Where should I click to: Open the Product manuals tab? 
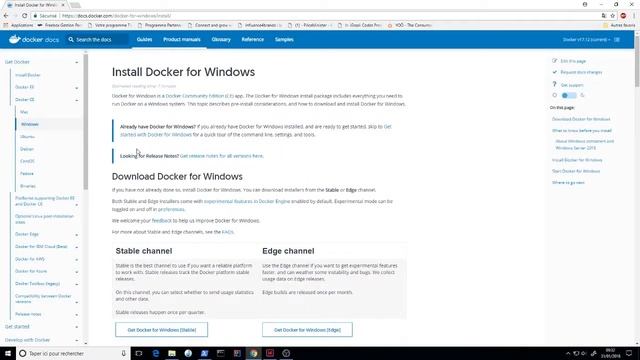[182, 40]
